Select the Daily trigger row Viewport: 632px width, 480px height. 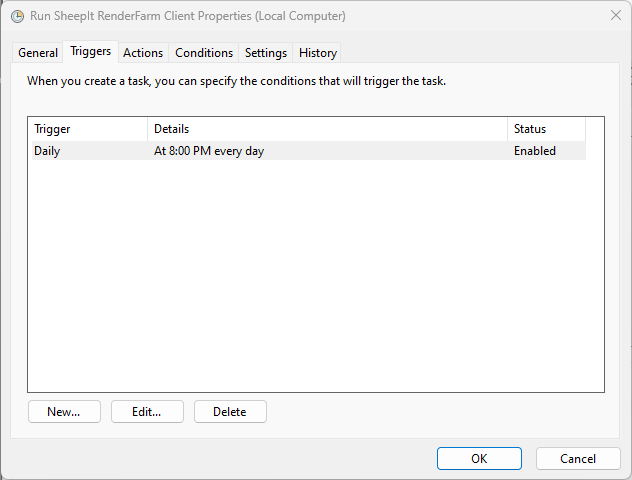click(x=309, y=151)
